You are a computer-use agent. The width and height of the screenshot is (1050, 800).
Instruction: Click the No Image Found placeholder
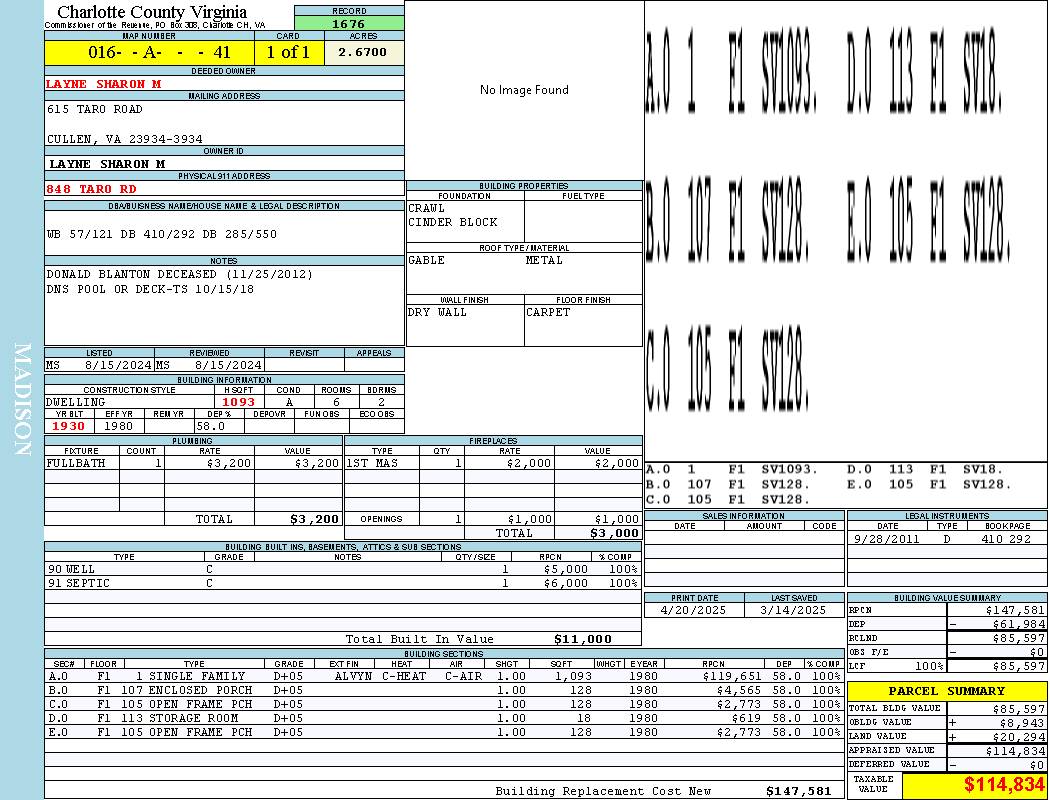(524, 90)
